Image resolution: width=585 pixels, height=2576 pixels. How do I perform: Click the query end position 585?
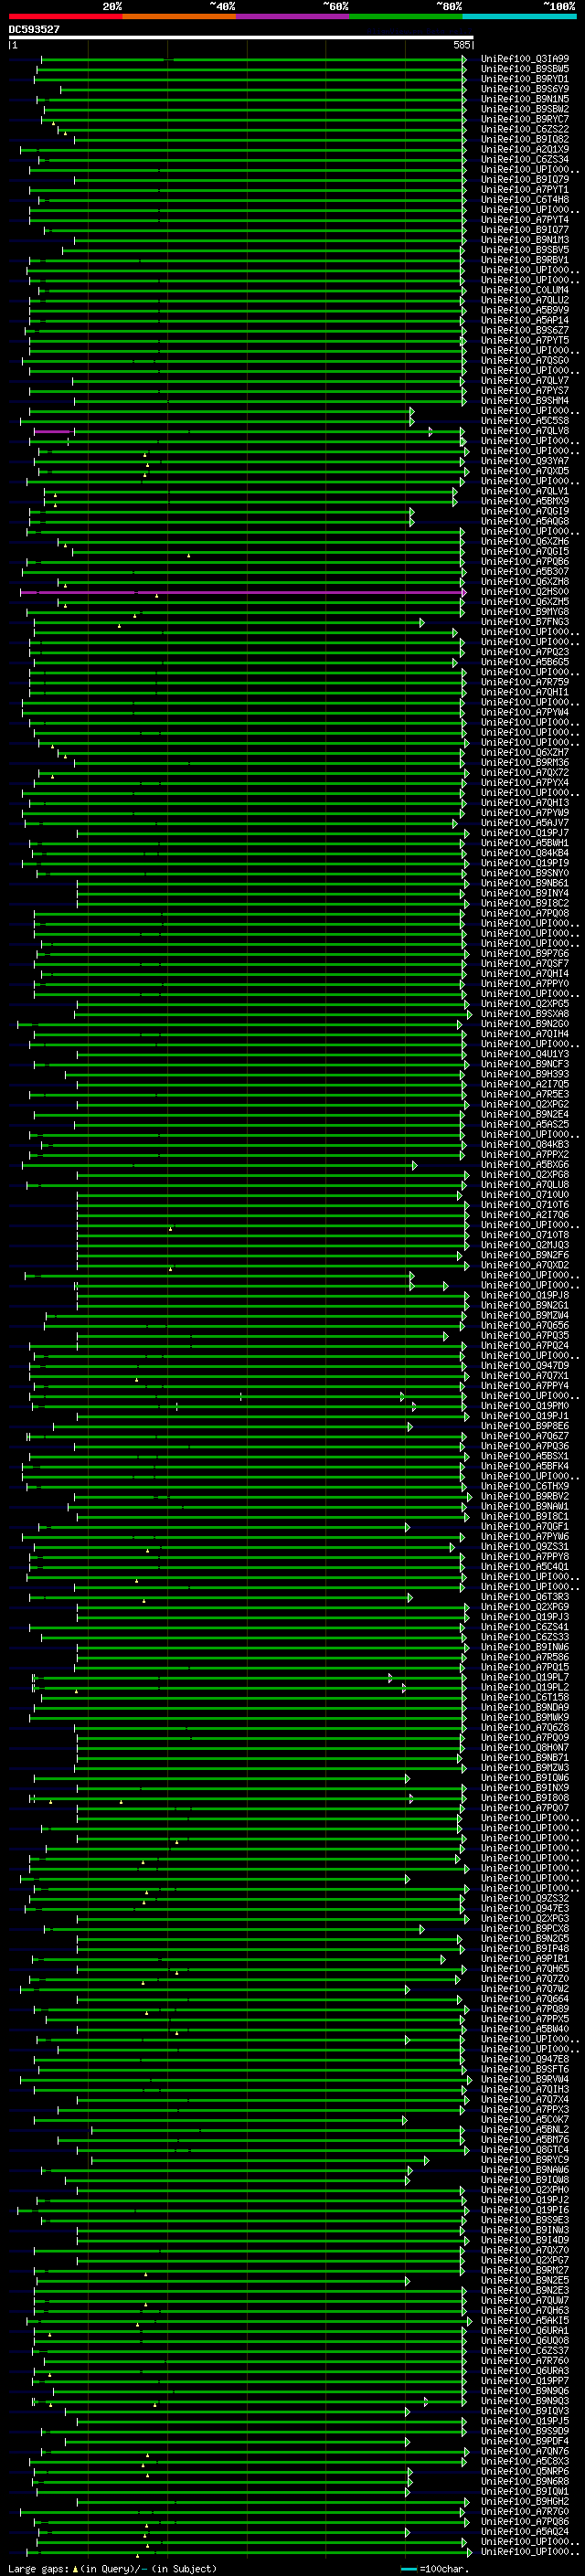(461, 45)
